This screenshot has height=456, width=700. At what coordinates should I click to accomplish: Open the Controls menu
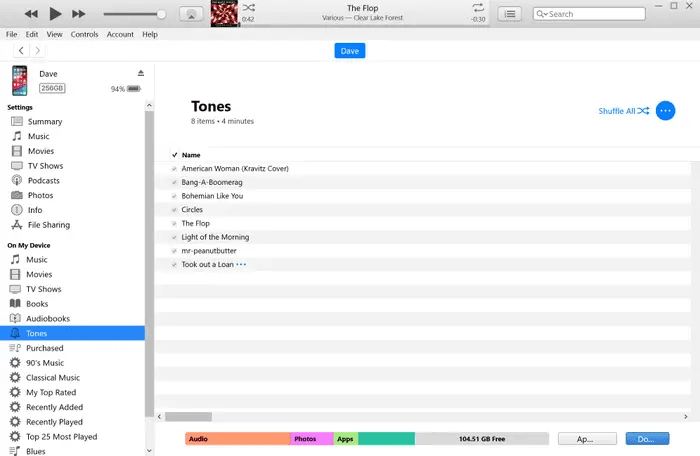(x=84, y=34)
